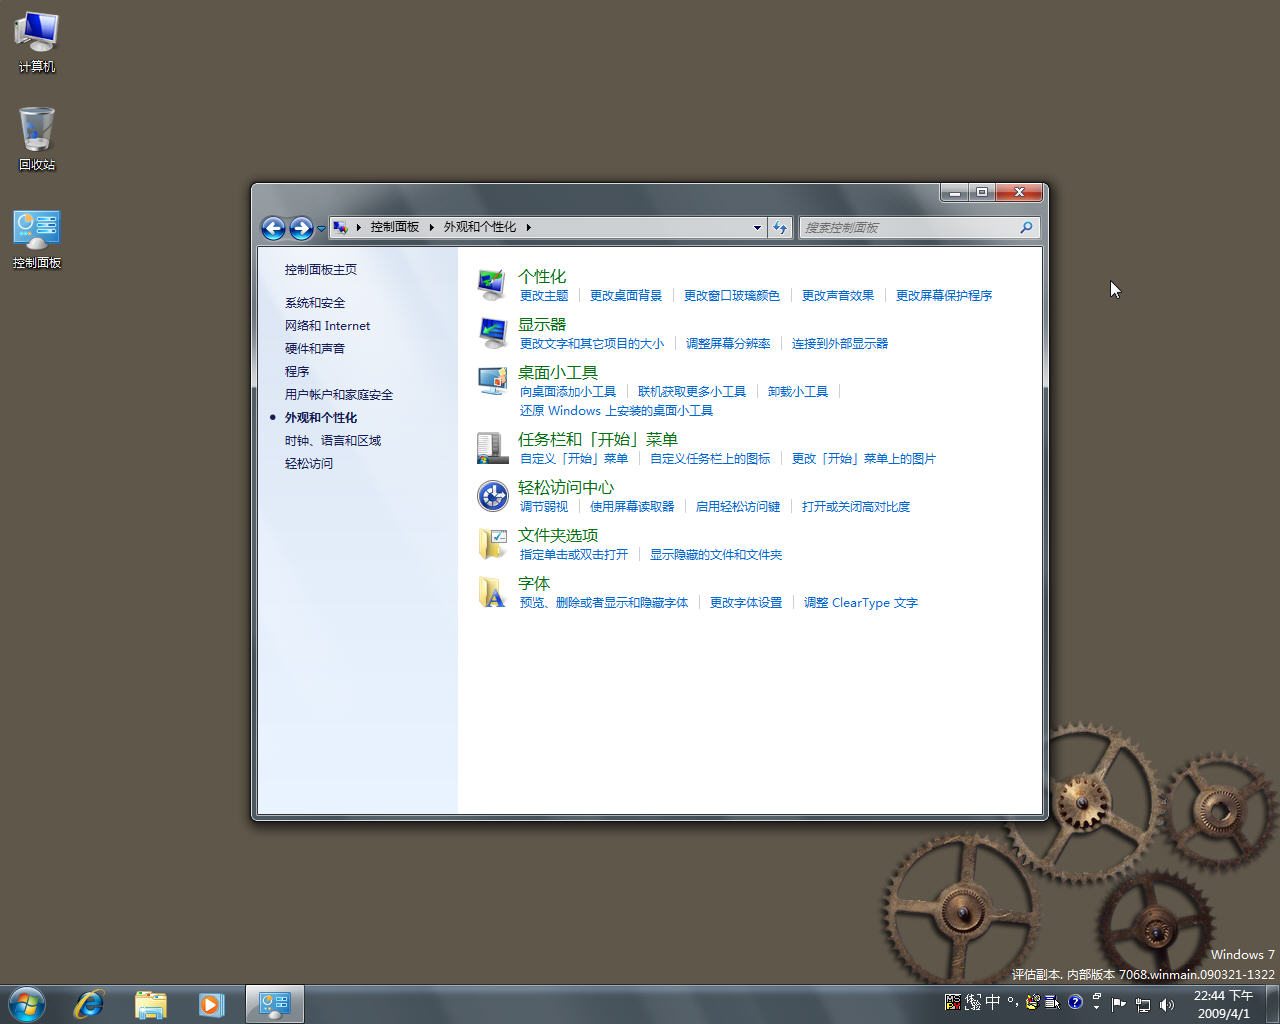Refresh the control panel address bar

tap(780, 227)
